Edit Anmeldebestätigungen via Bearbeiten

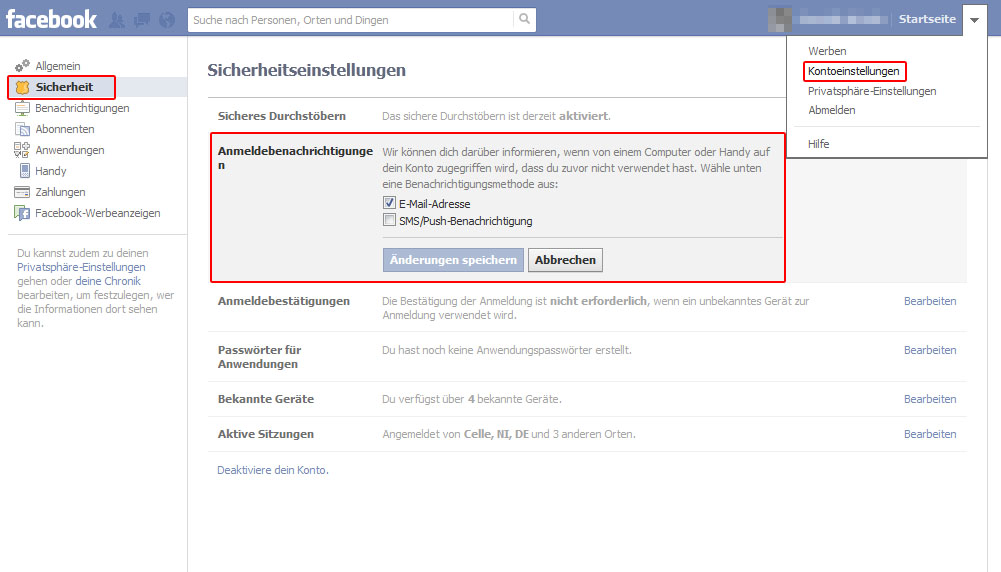tap(930, 301)
